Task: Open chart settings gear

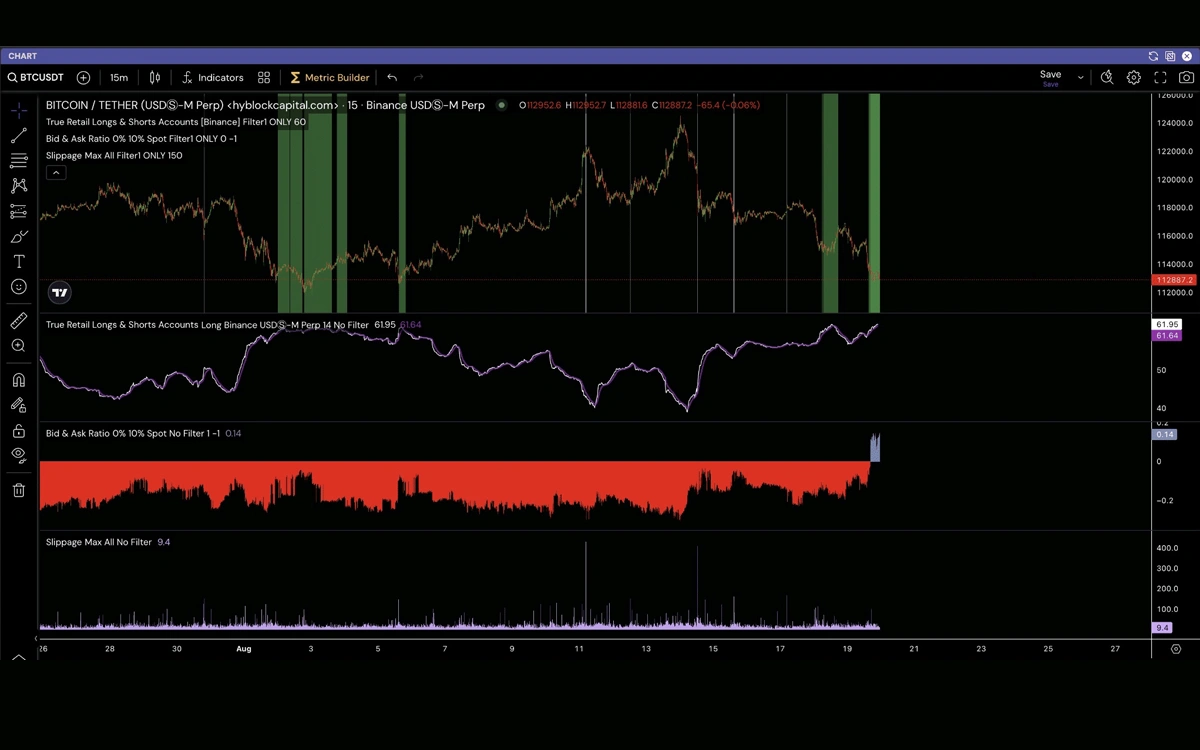Action: pyautogui.click(x=1133, y=77)
